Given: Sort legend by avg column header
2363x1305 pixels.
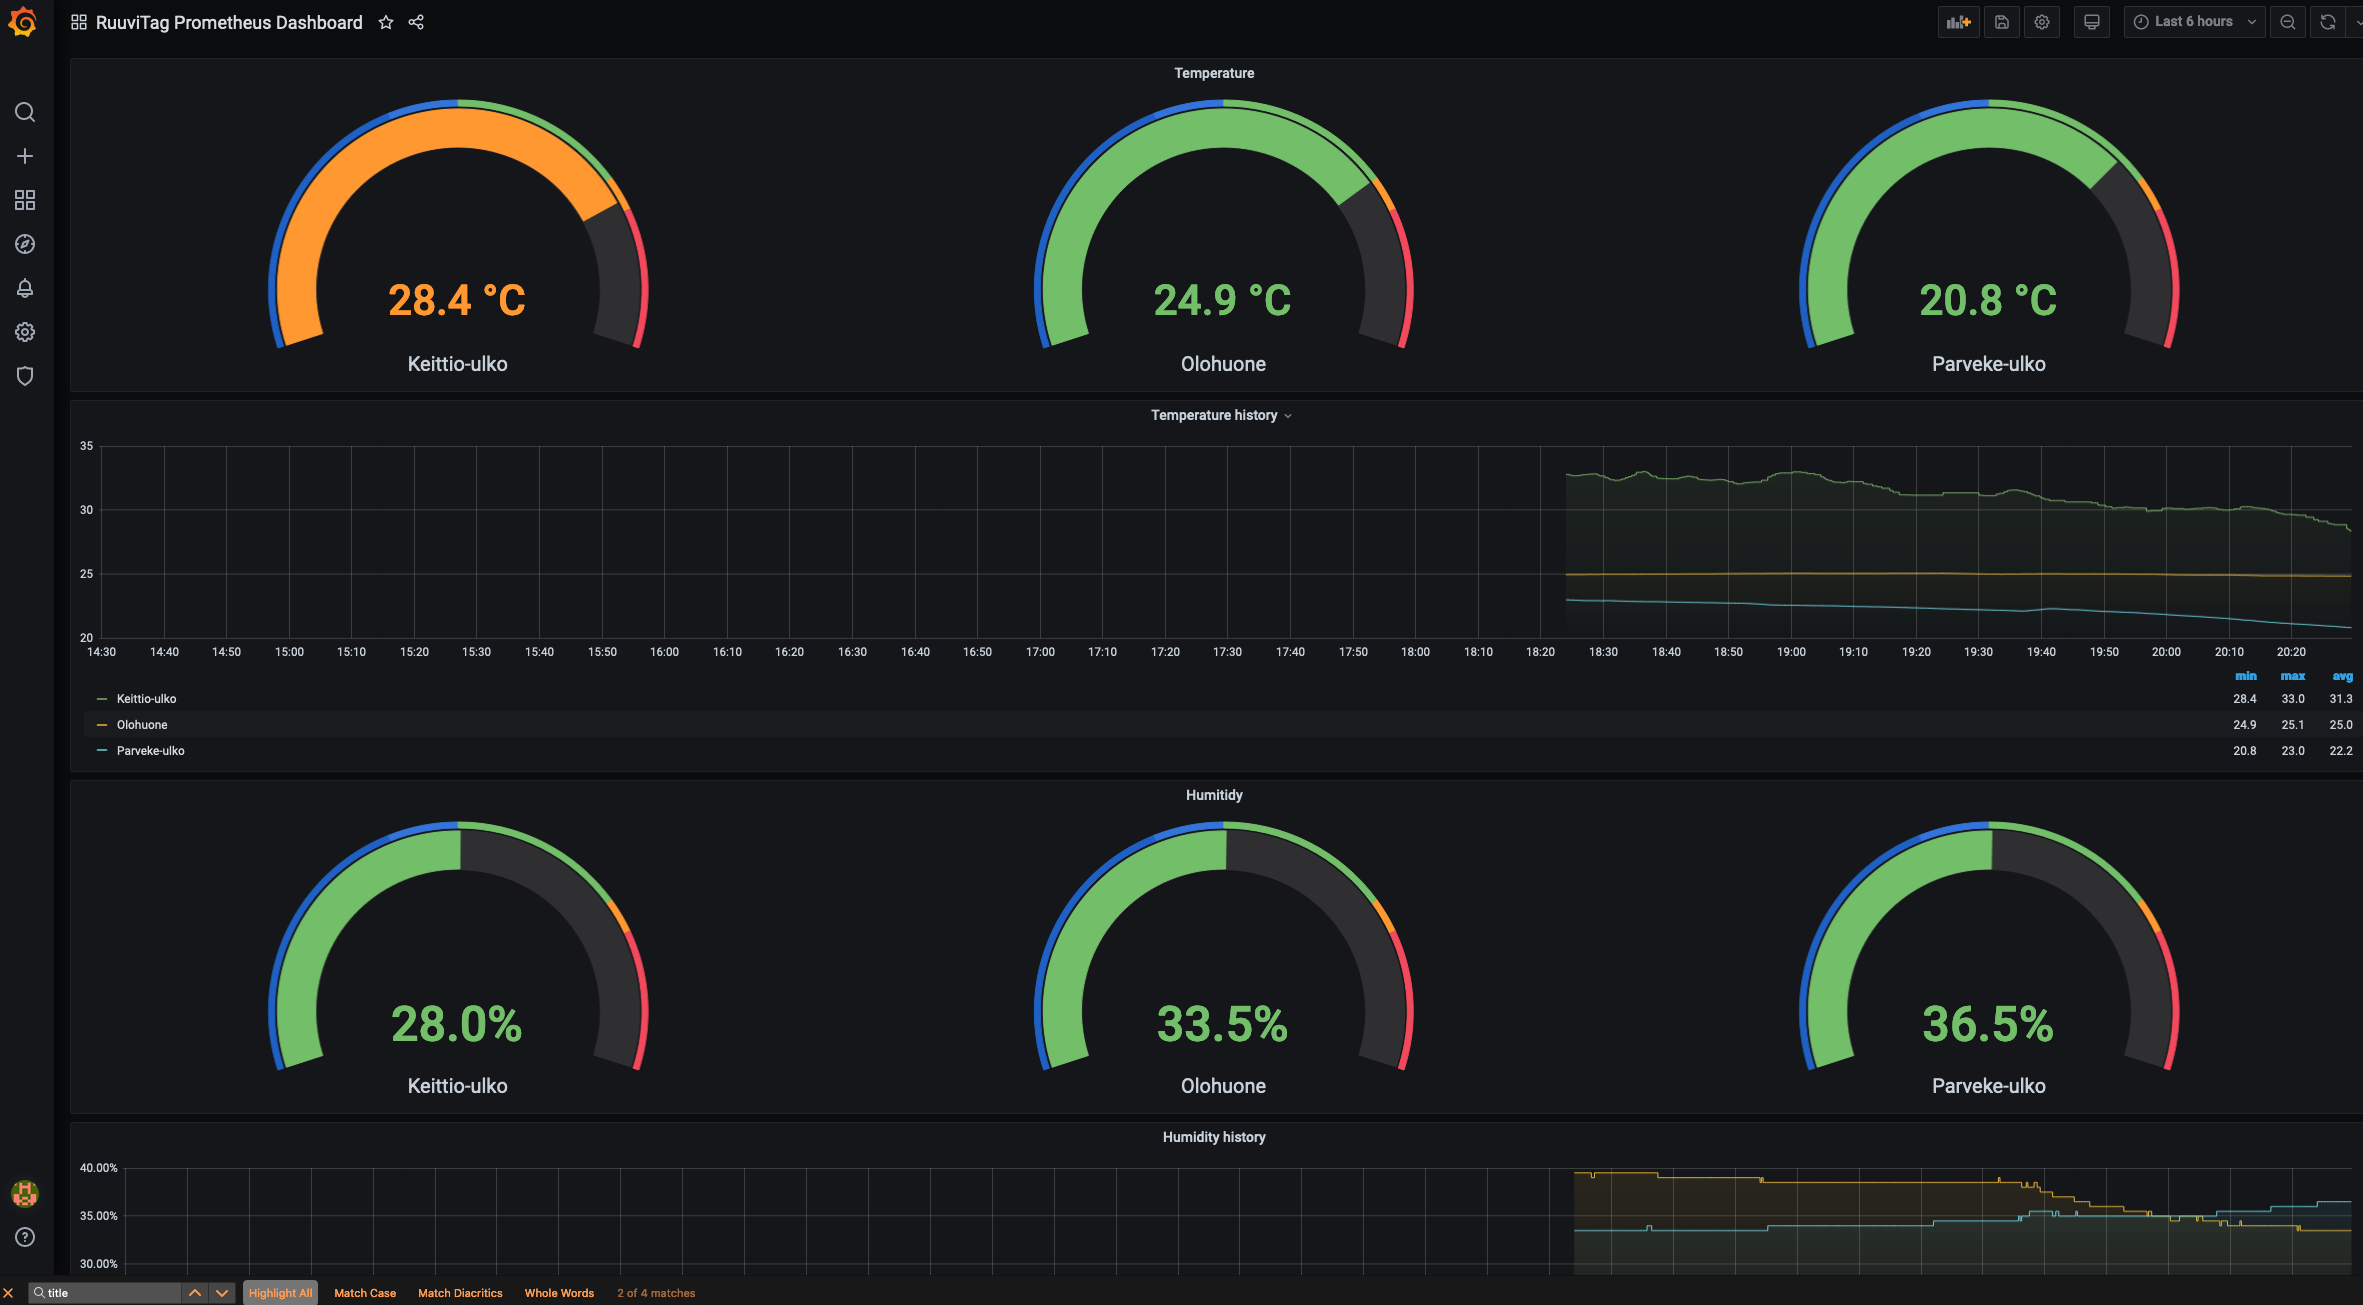Looking at the screenshot, I should 2342,676.
